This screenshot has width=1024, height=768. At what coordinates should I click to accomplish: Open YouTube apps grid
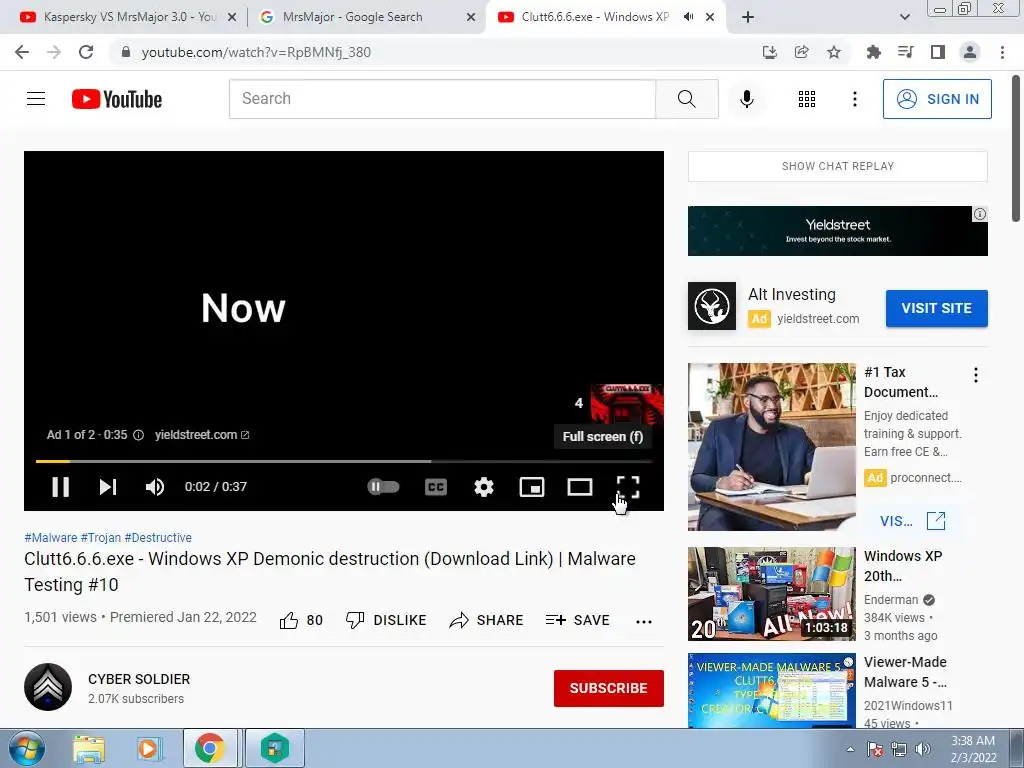click(x=807, y=99)
